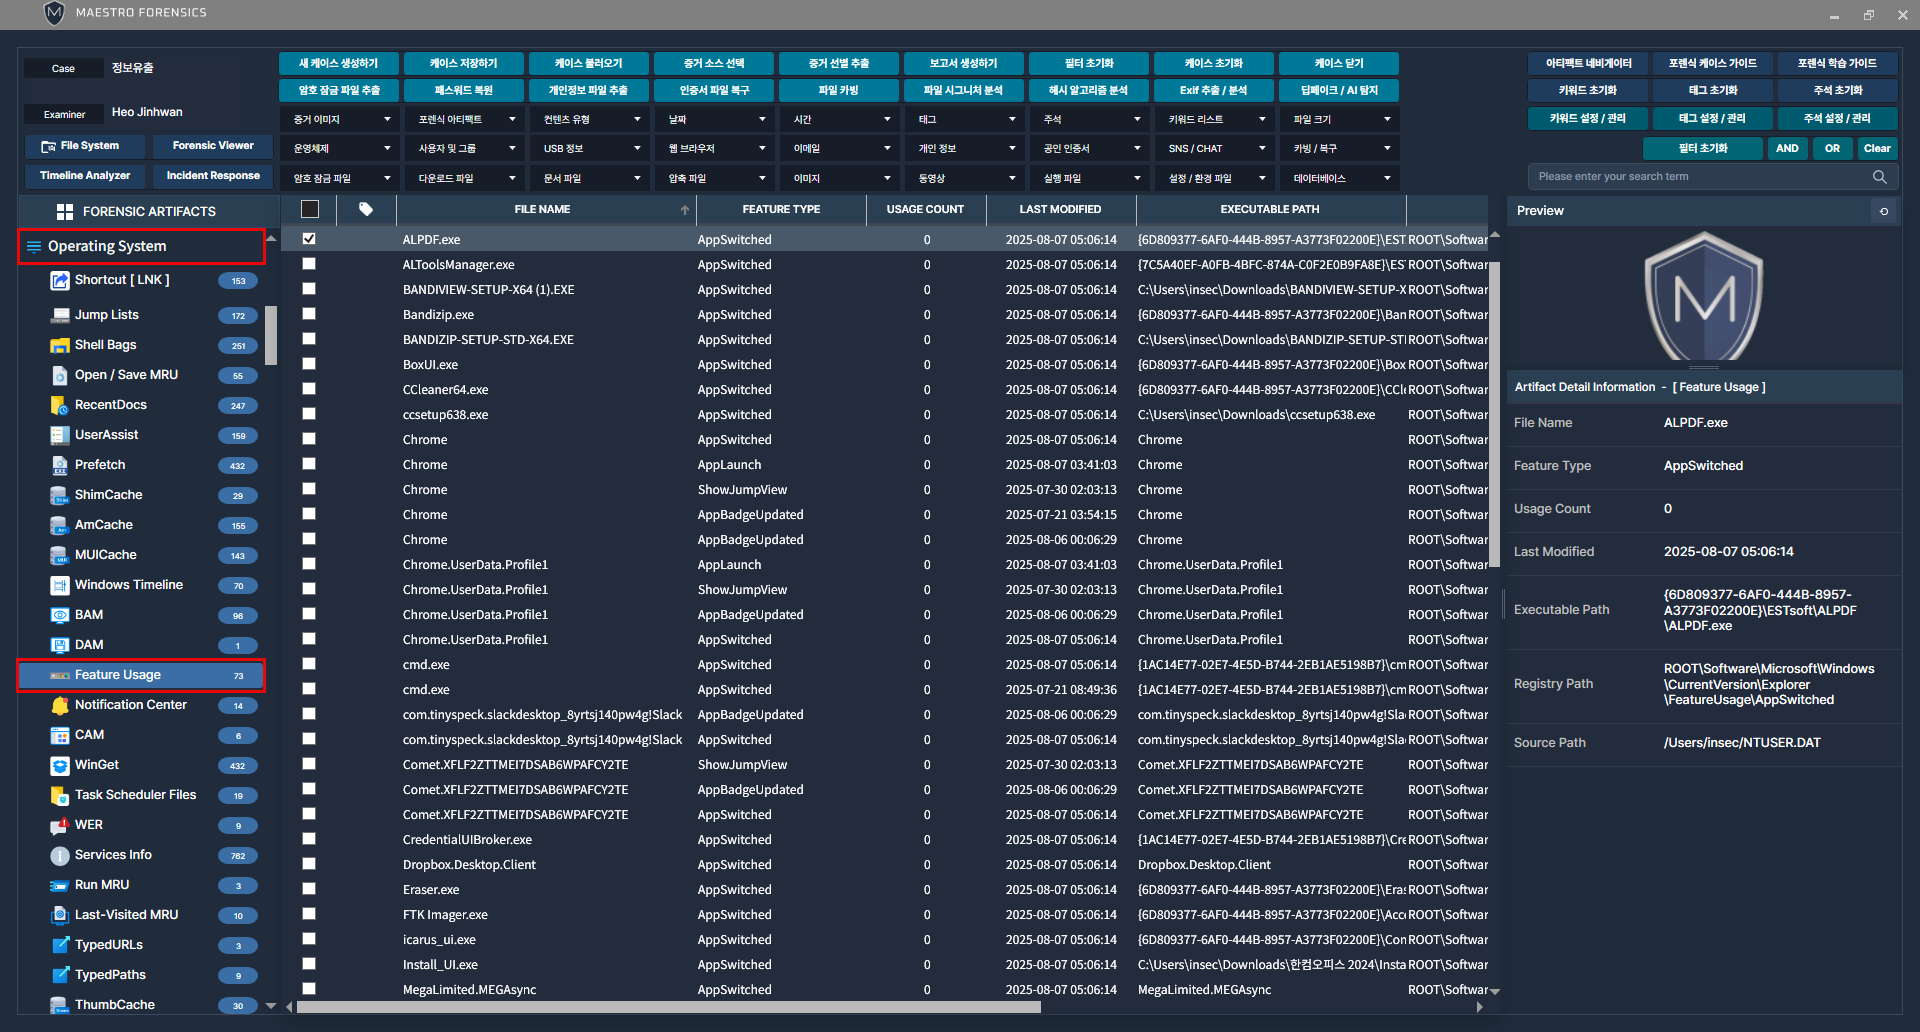Toggle the select-all checkbox in header
Viewport: 1920px width, 1032px height.
click(310, 210)
